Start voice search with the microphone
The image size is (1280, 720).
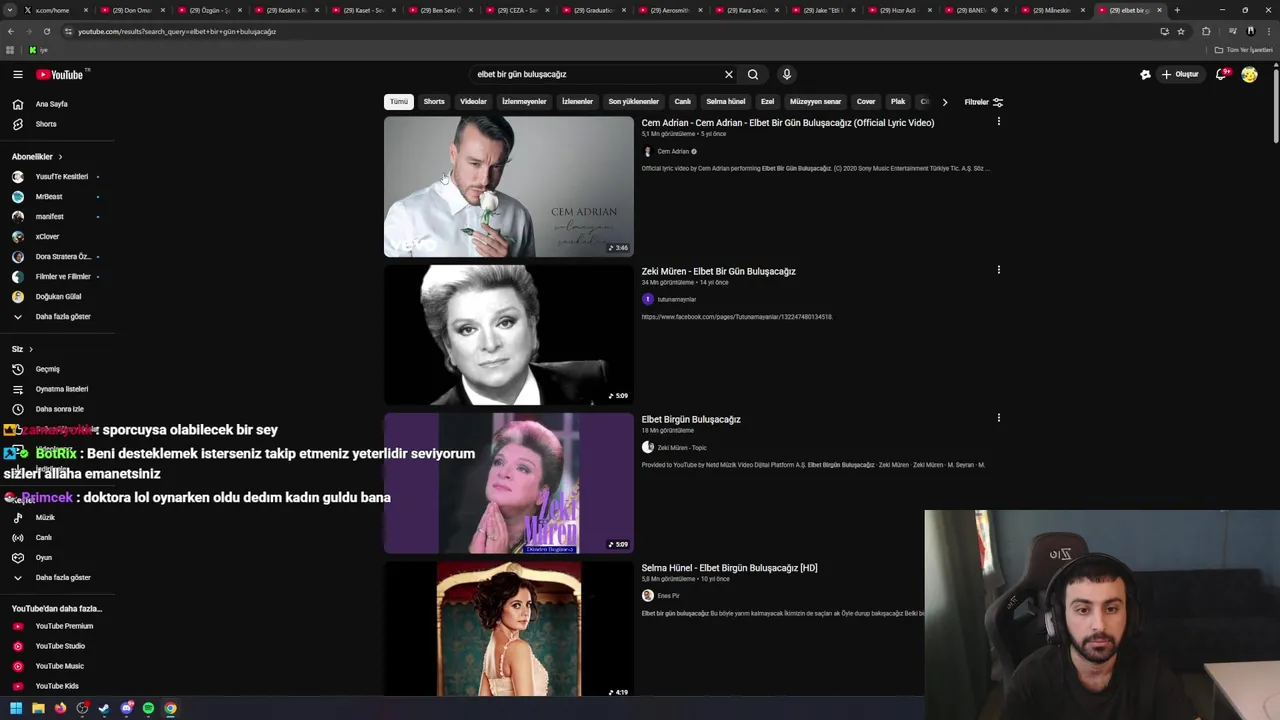pyautogui.click(x=787, y=74)
